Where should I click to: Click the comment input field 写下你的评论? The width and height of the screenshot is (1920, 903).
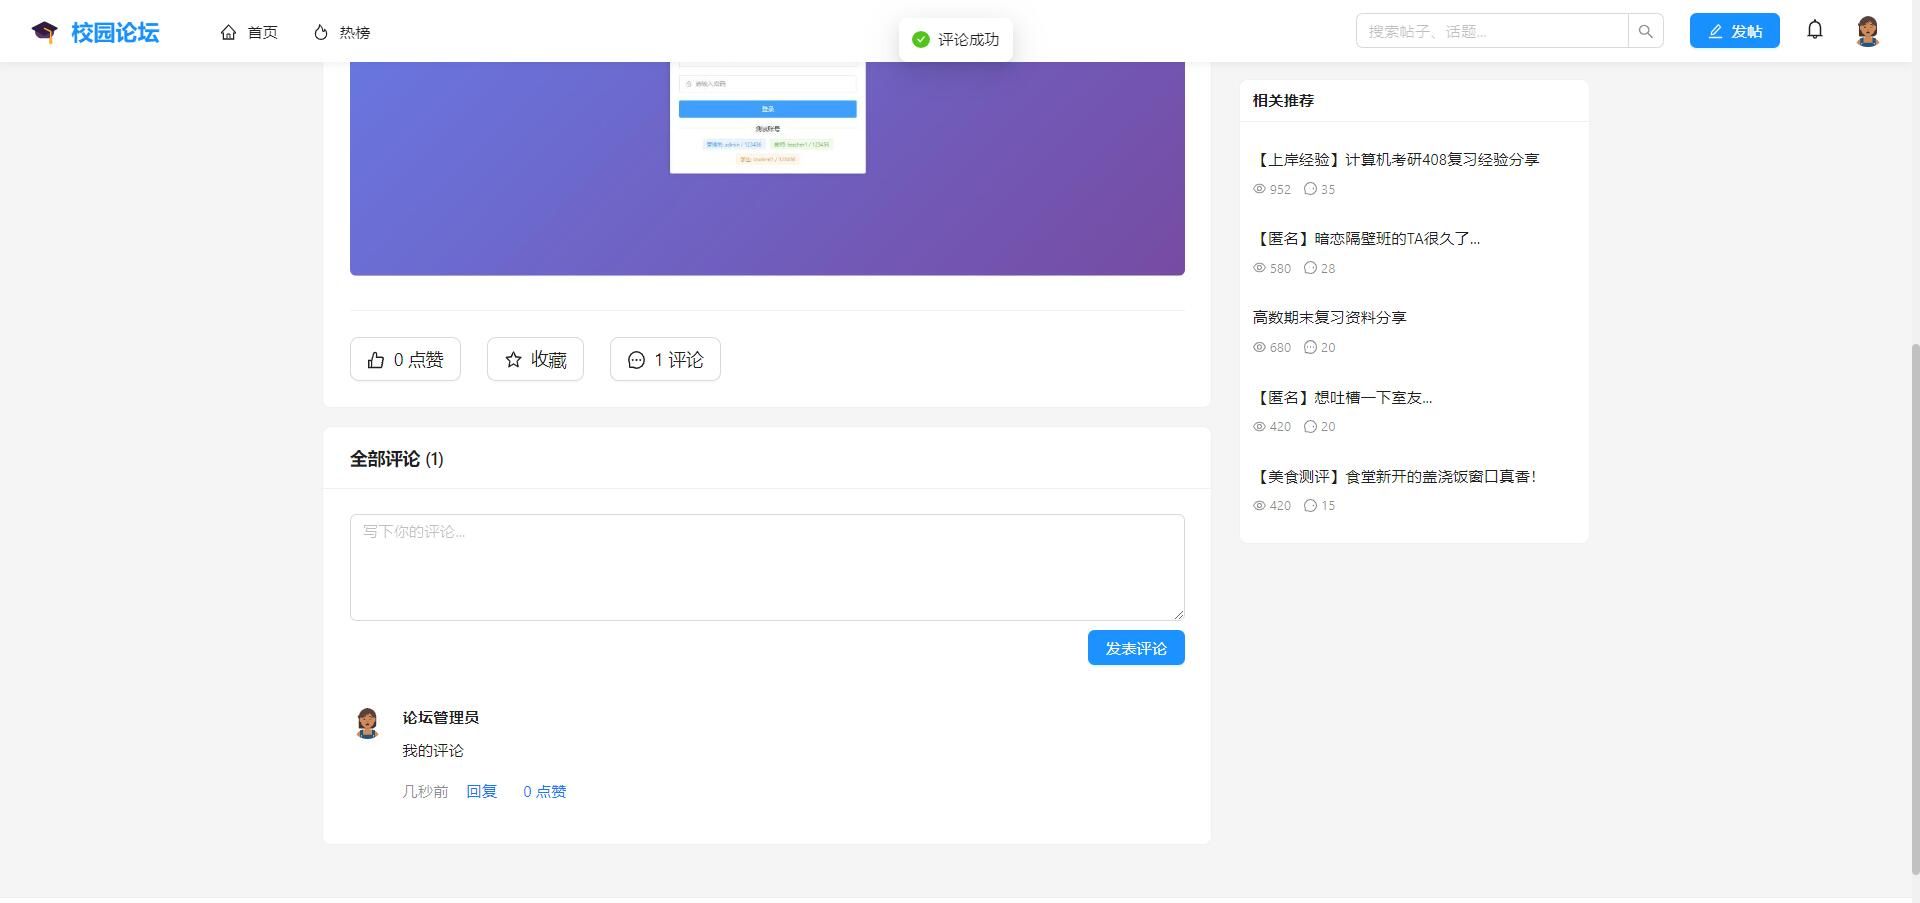pyautogui.click(x=766, y=566)
